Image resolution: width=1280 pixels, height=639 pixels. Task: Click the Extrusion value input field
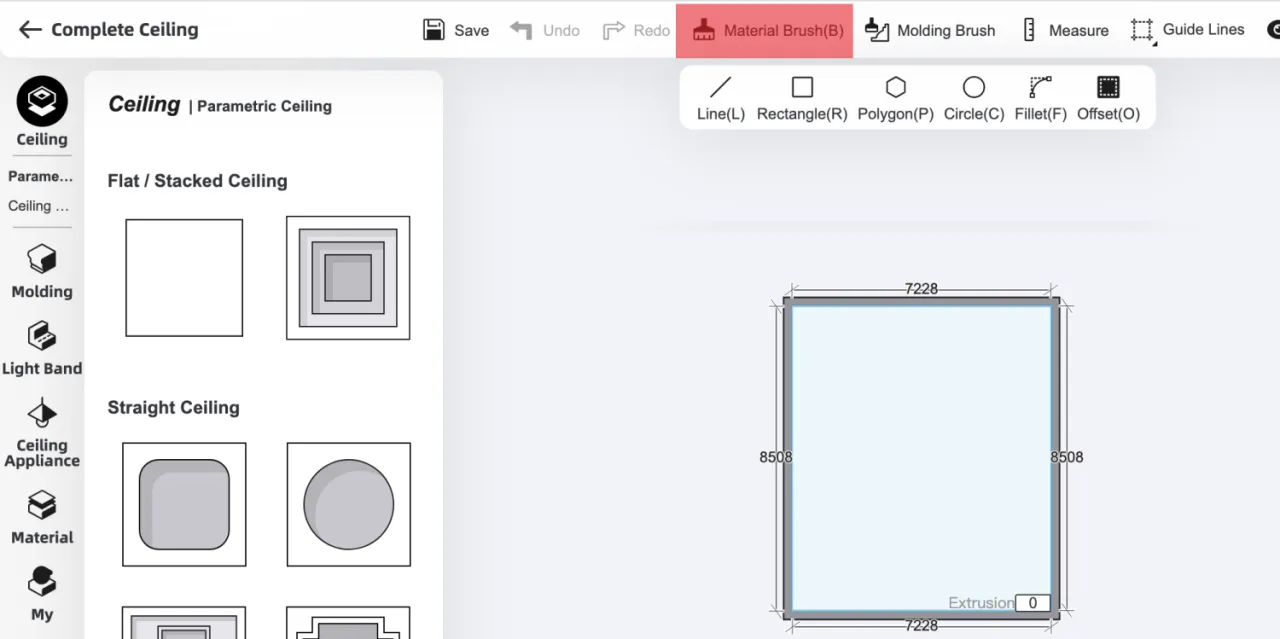[x=1032, y=603]
